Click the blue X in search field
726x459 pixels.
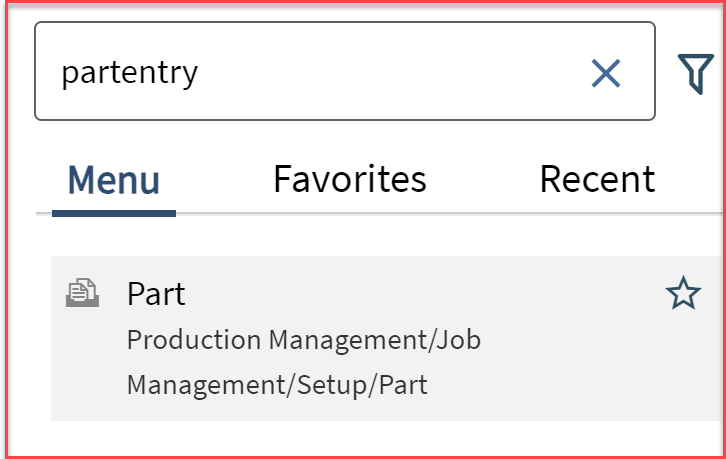click(606, 73)
